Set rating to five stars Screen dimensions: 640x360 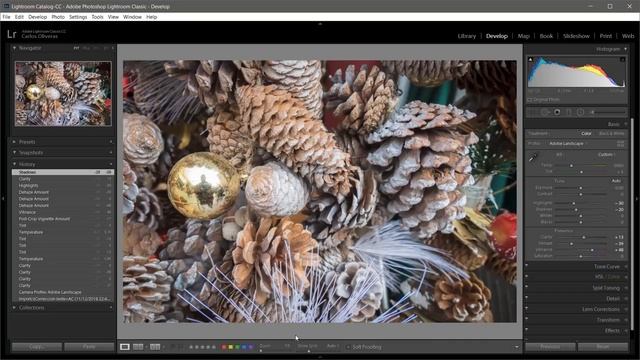pos(214,347)
